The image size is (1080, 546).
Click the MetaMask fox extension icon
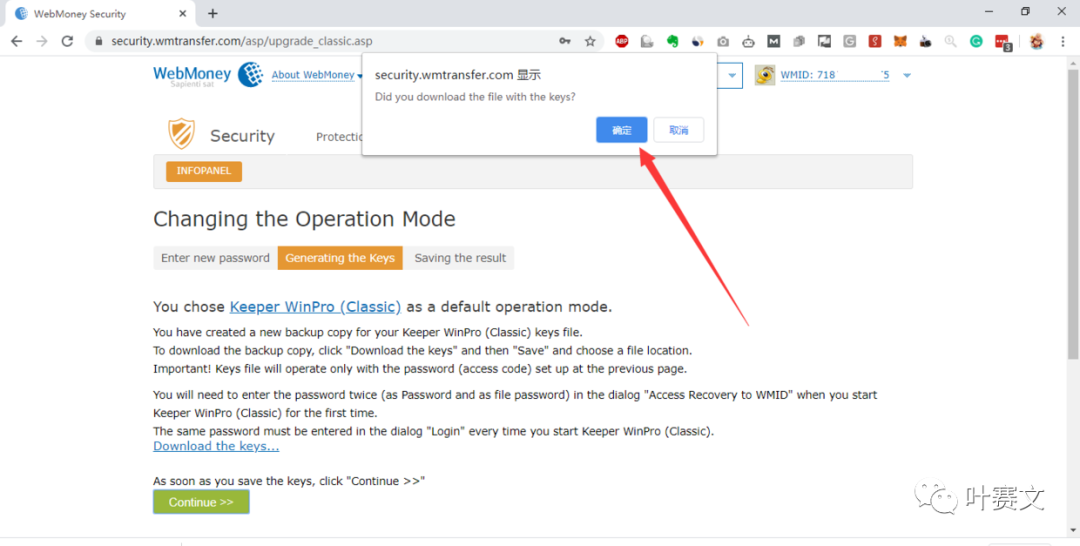click(x=900, y=41)
